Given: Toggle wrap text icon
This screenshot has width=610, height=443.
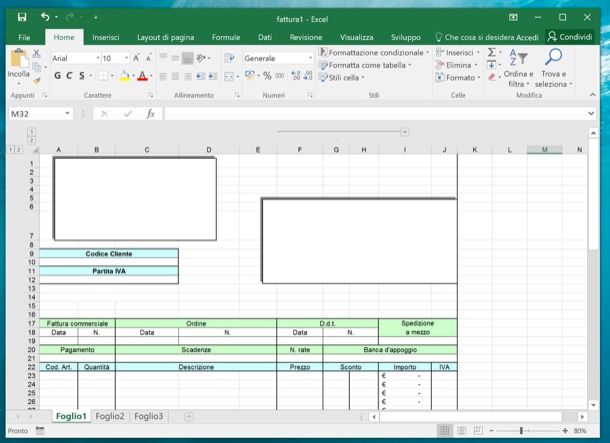Looking at the screenshot, I should [229, 58].
